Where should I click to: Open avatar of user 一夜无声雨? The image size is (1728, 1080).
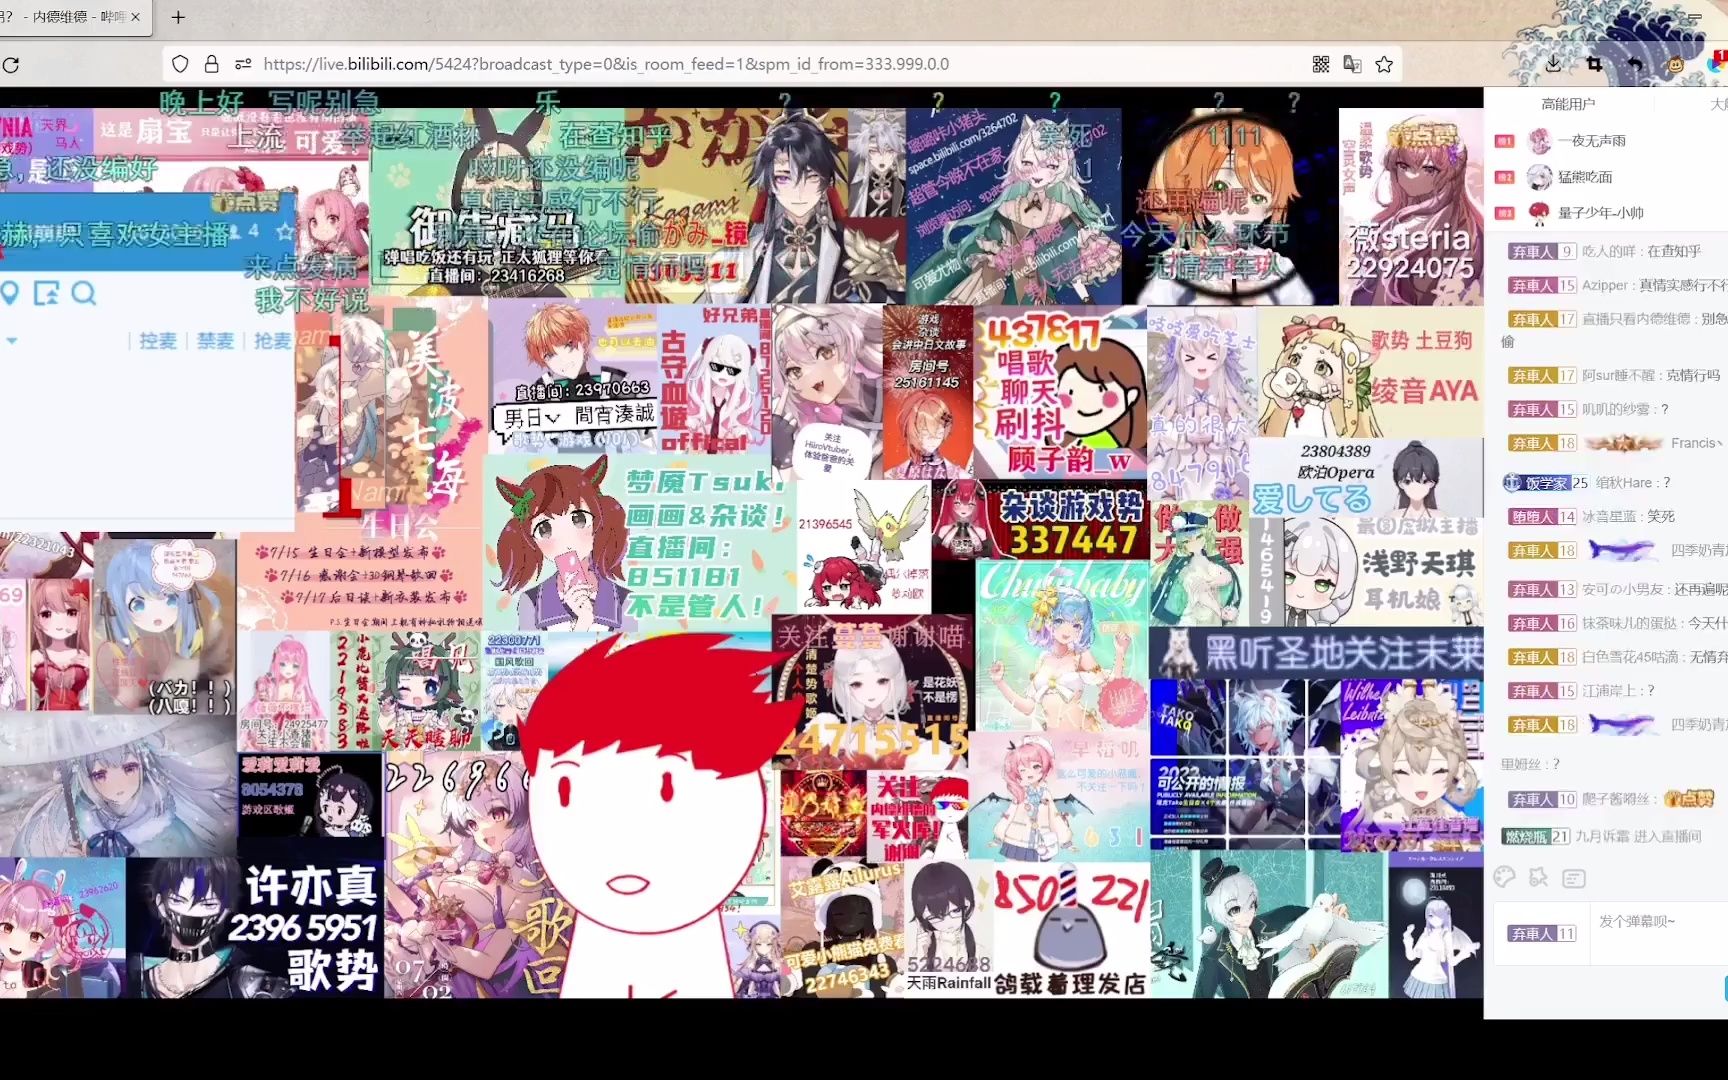pyautogui.click(x=1540, y=141)
